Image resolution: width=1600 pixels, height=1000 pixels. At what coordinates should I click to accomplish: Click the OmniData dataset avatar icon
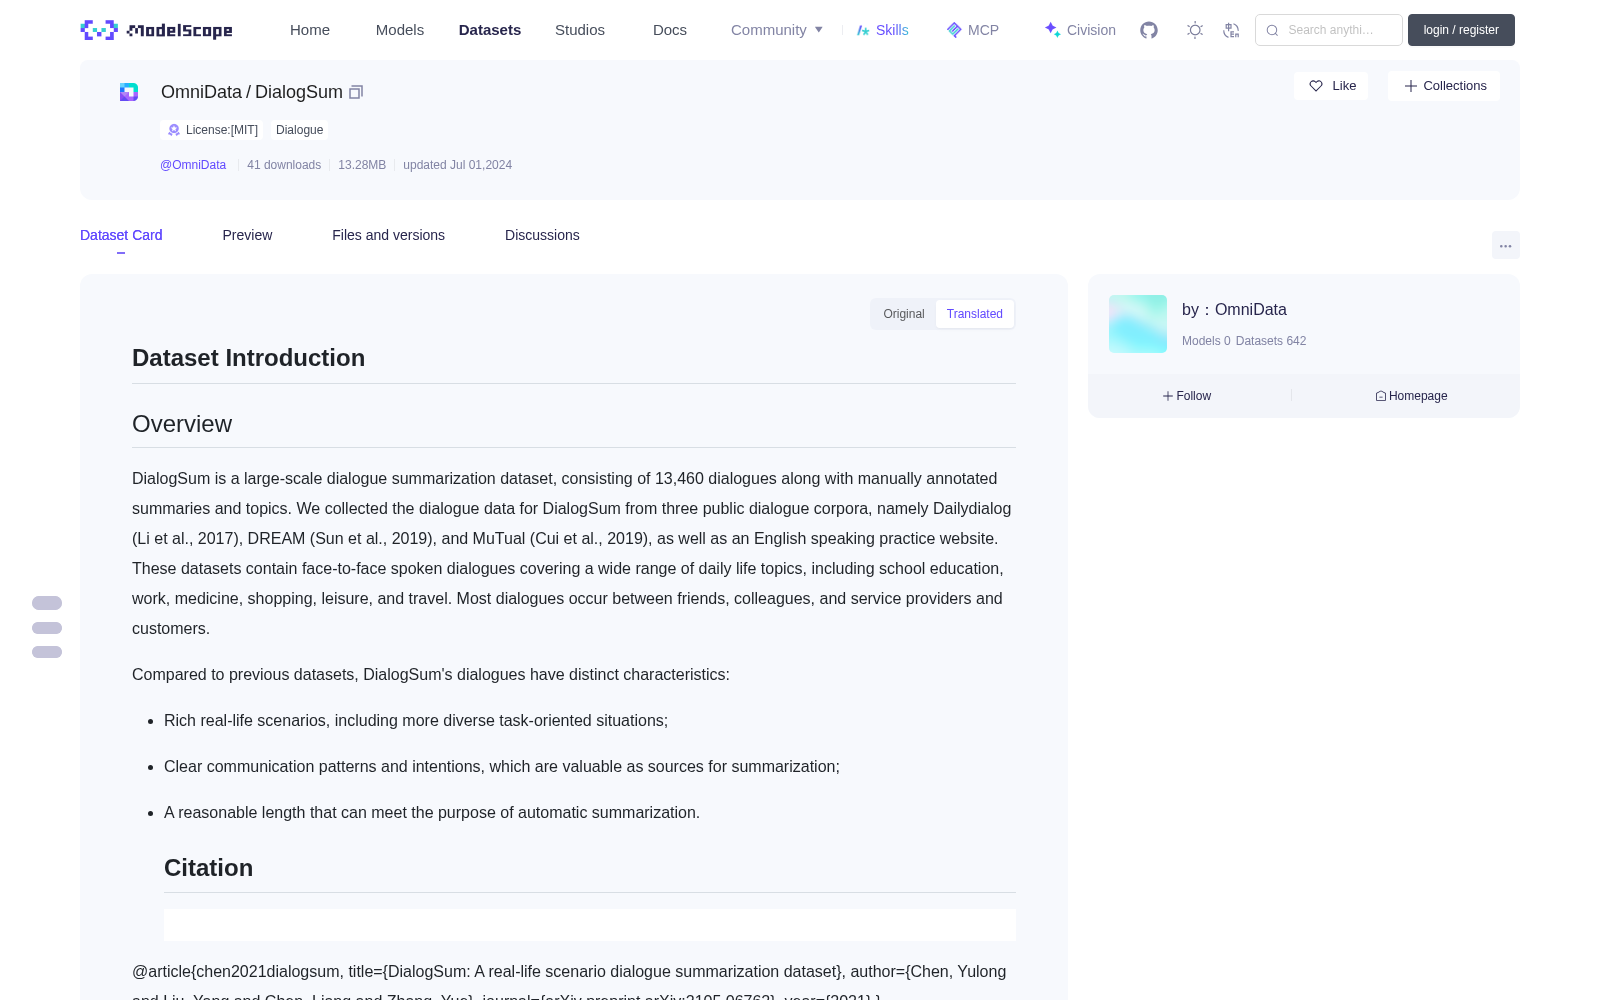tap(129, 92)
